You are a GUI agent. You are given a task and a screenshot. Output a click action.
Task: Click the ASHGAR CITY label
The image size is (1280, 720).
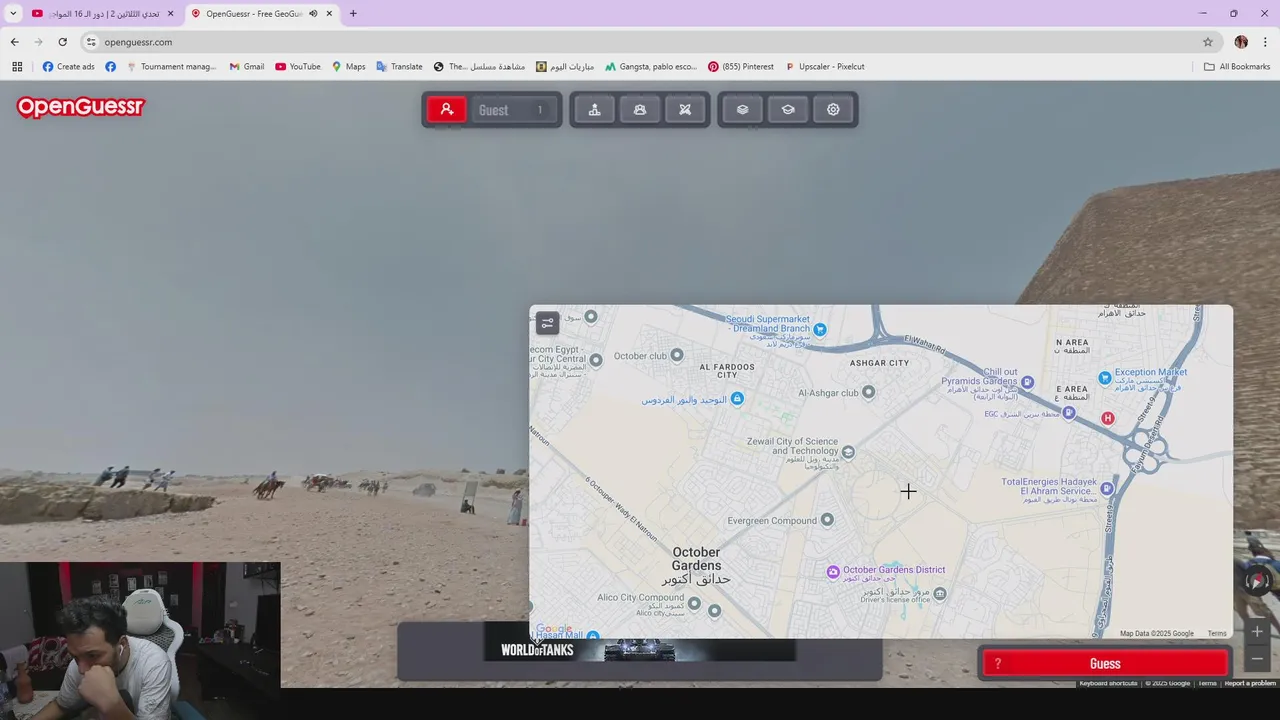879,363
